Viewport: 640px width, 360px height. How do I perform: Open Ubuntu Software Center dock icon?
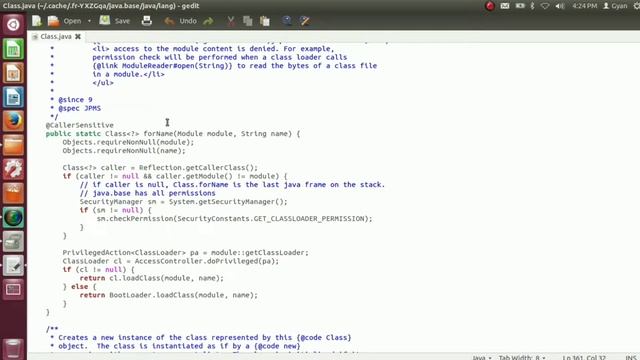[x=13, y=193]
